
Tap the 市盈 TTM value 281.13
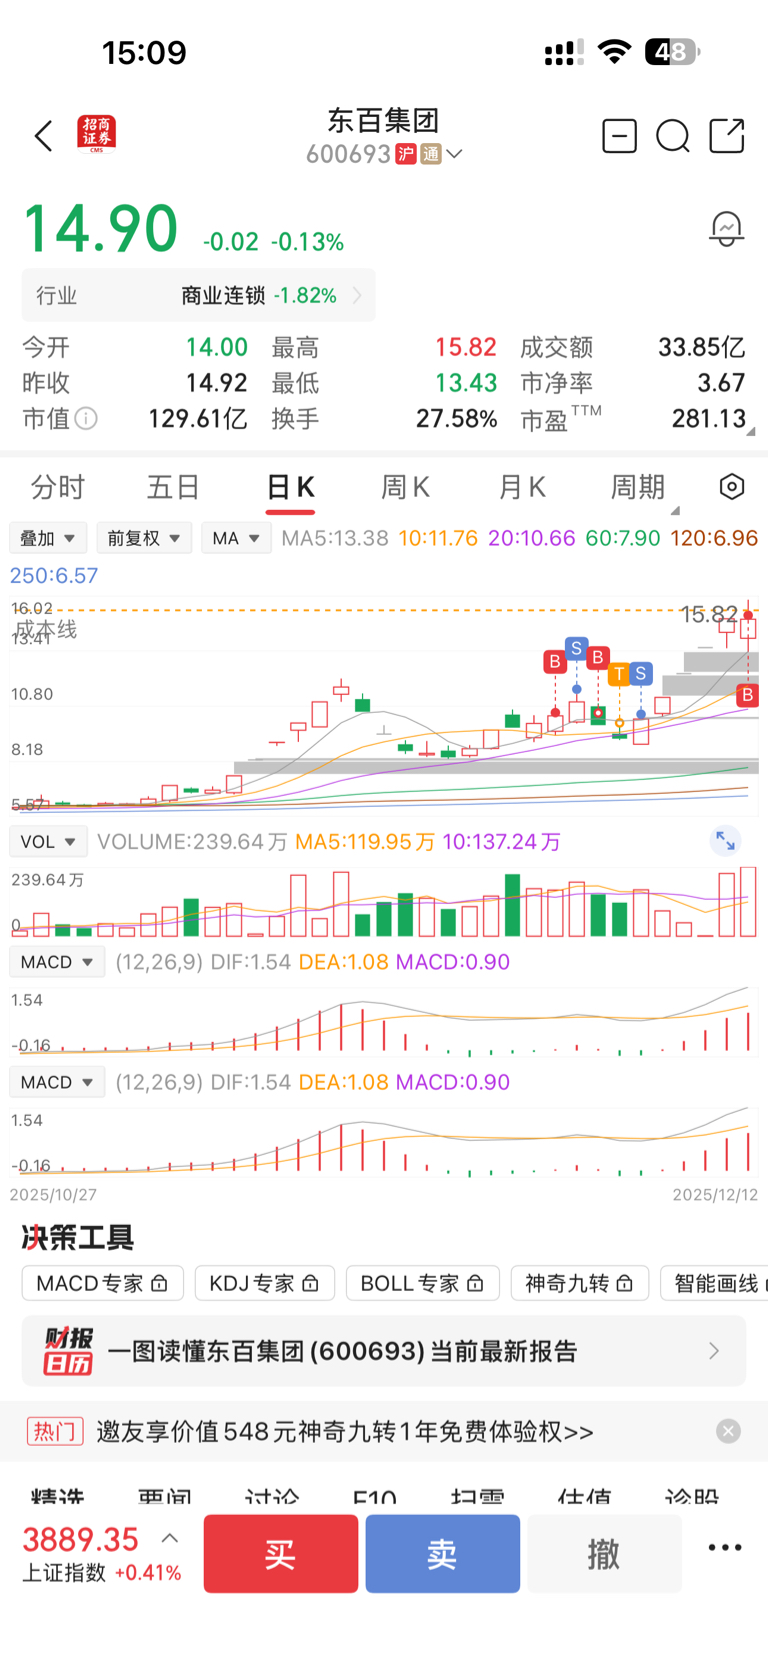(x=709, y=418)
